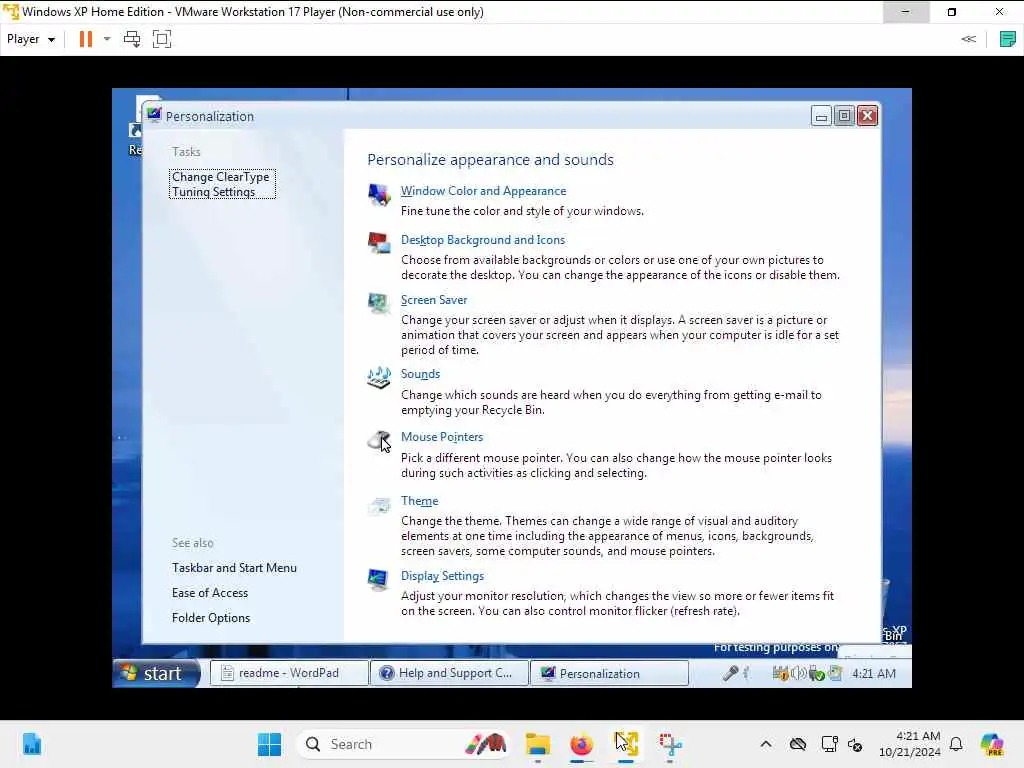
Task: Click the Sounds musical notes icon
Action: point(379,377)
